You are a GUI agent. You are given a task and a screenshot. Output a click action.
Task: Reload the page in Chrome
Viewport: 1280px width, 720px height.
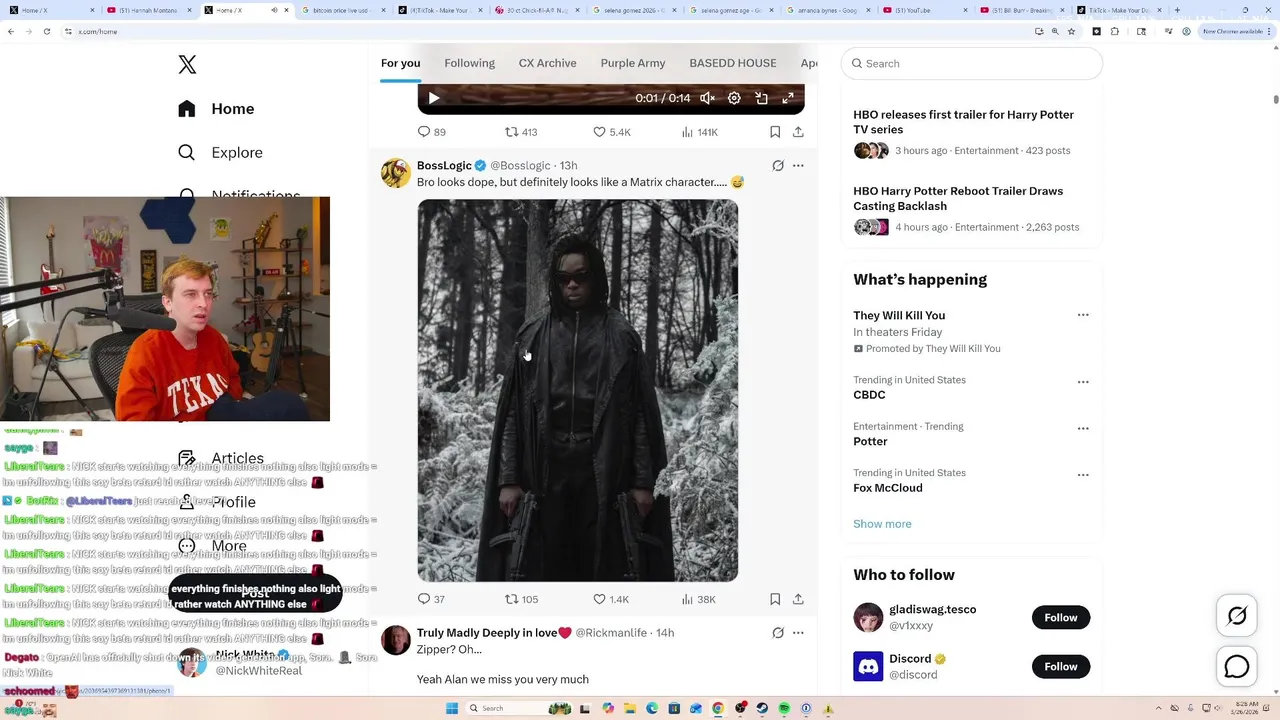point(48,31)
